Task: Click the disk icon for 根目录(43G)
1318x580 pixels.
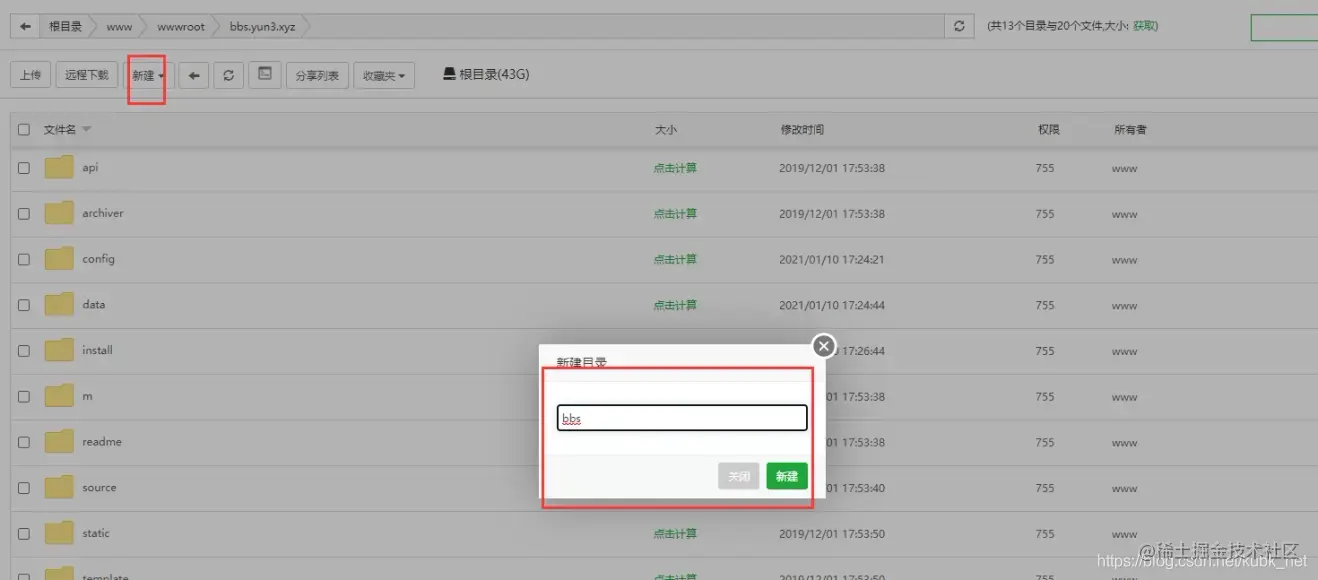Action: pos(450,74)
